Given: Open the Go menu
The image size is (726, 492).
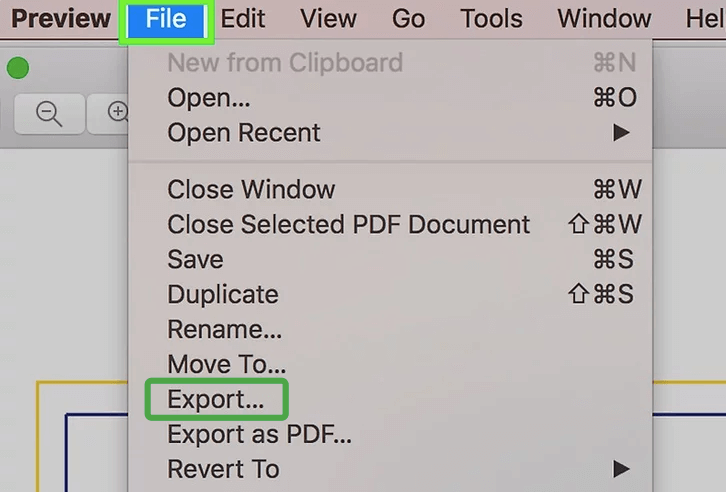Looking at the screenshot, I should [408, 19].
